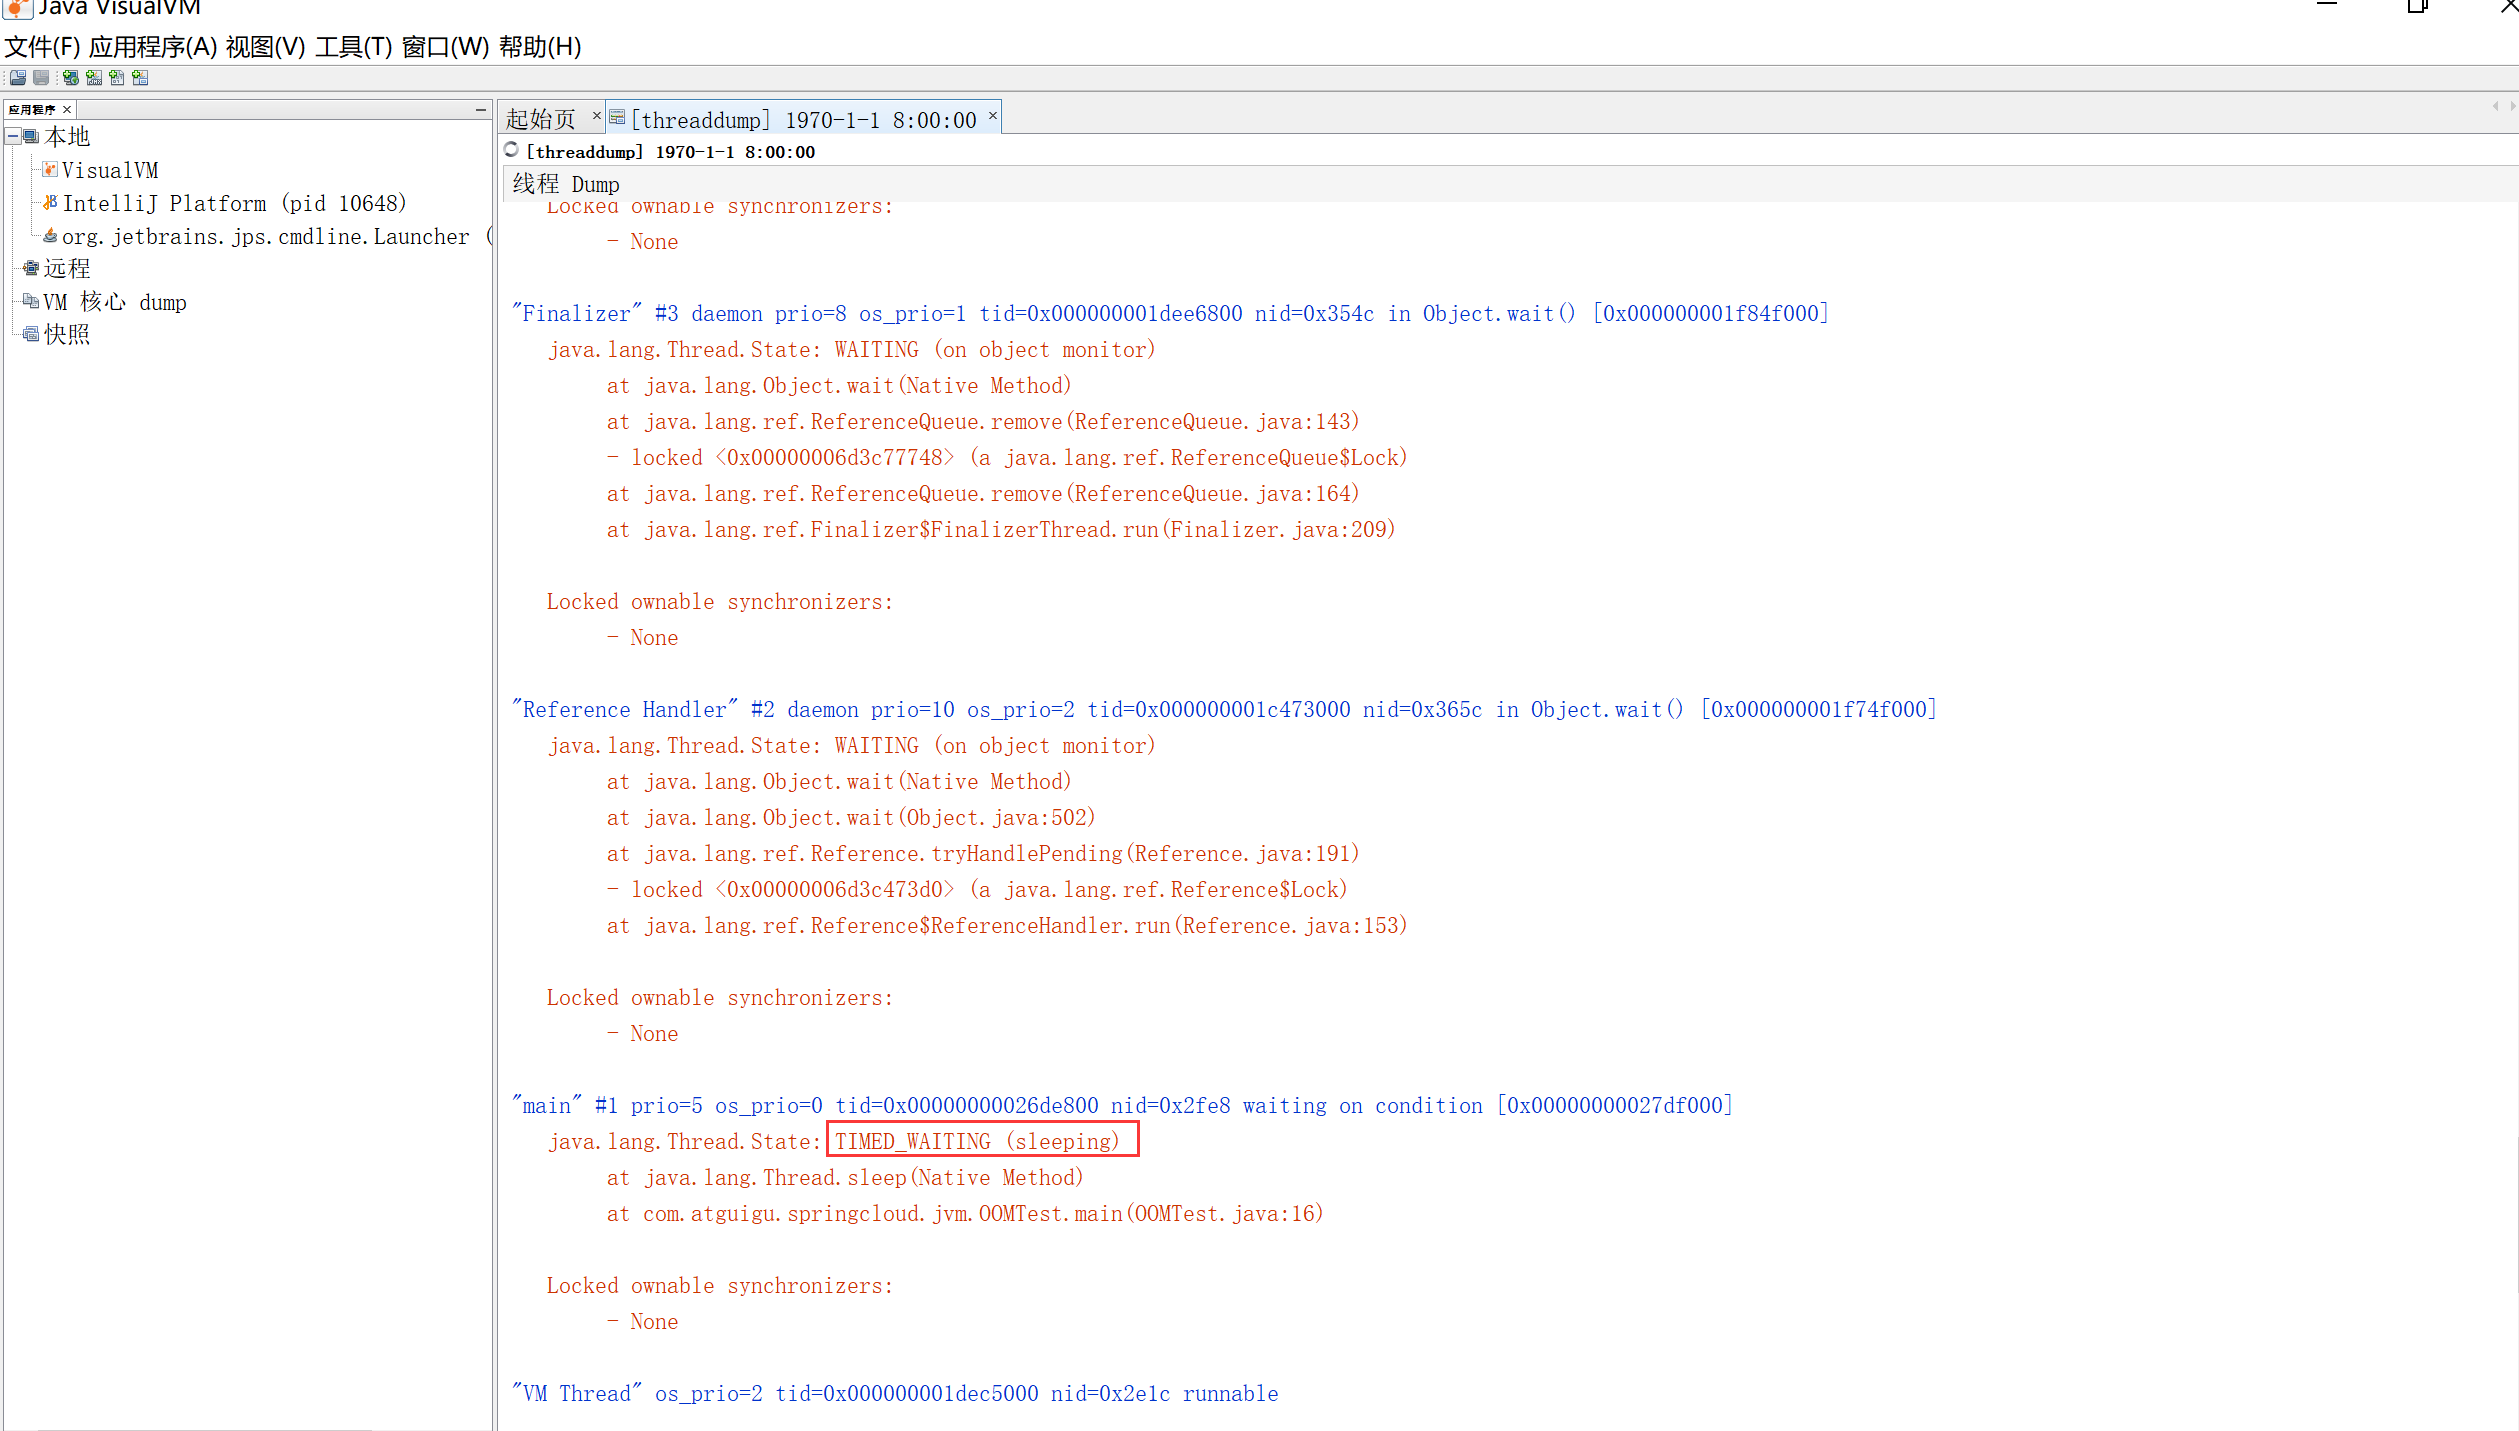Click the network icon beside 远程
This screenshot has height=1431, width=2519.
point(31,268)
